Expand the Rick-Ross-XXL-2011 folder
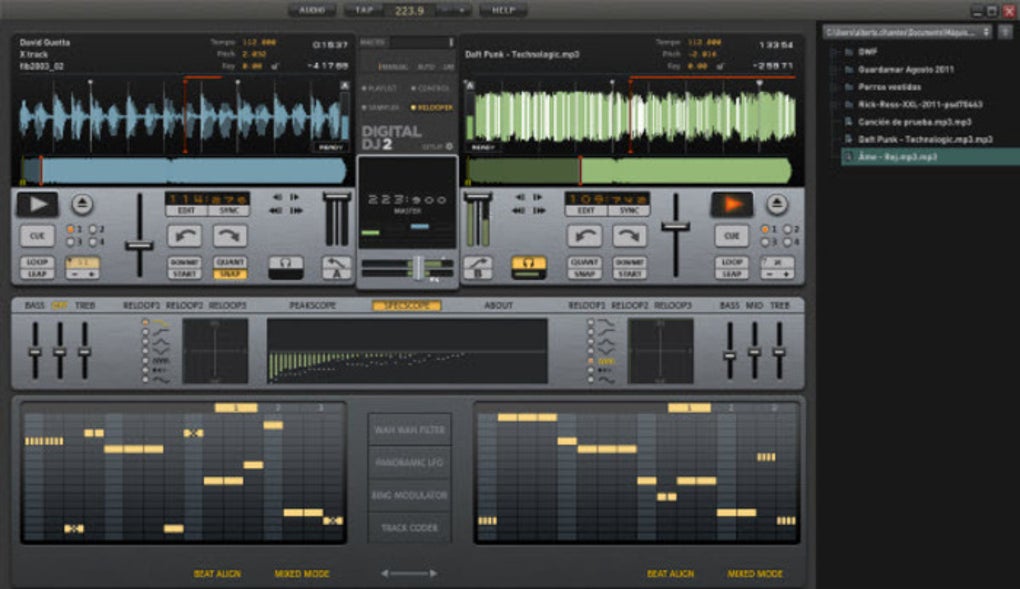The width and height of the screenshot is (1020, 589). click(x=835, y=104)
